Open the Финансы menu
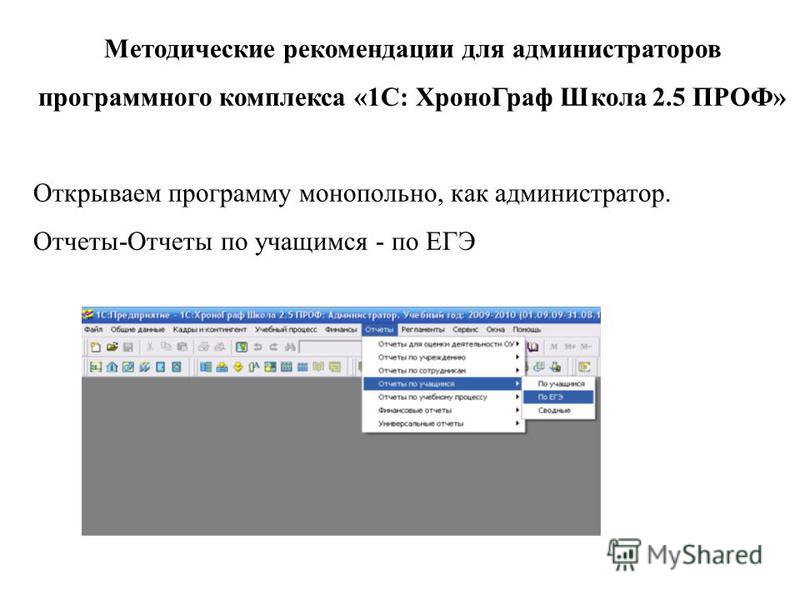Image resolution: width=800 pixels, height=600 pixels. pos(341,330)
